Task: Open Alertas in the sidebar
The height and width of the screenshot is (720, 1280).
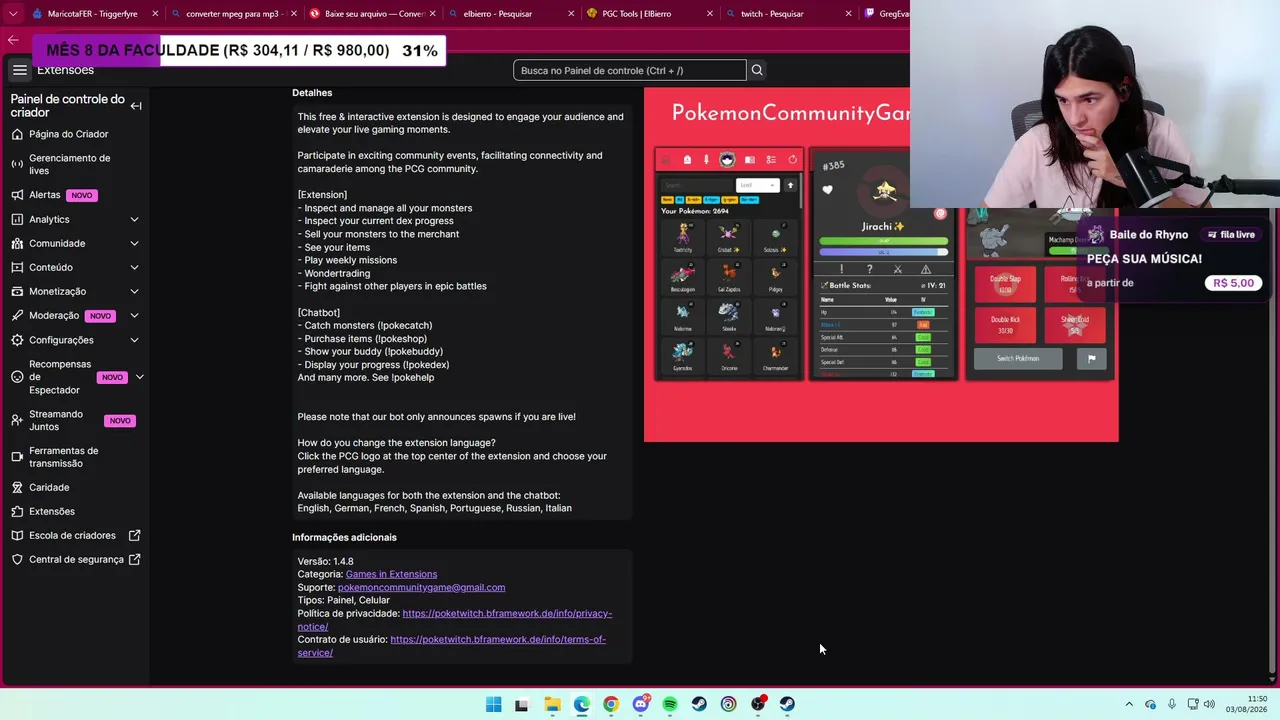Action: [x=75, y=195]
